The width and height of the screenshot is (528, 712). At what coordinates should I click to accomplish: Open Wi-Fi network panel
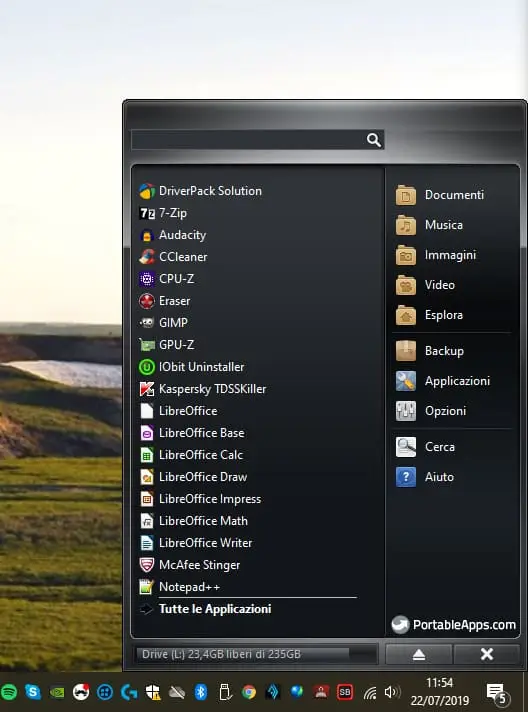pos(370,693)
